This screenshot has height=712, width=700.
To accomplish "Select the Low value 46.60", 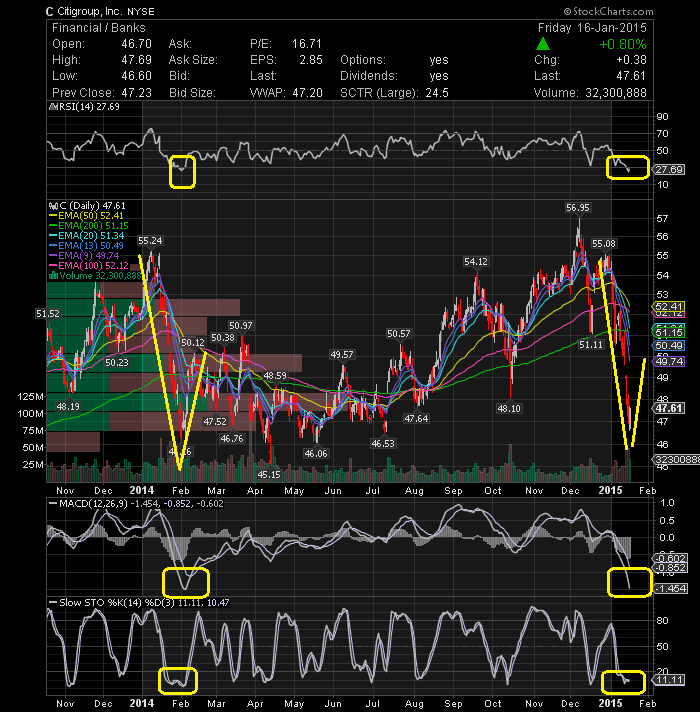I will coord(136,76).
